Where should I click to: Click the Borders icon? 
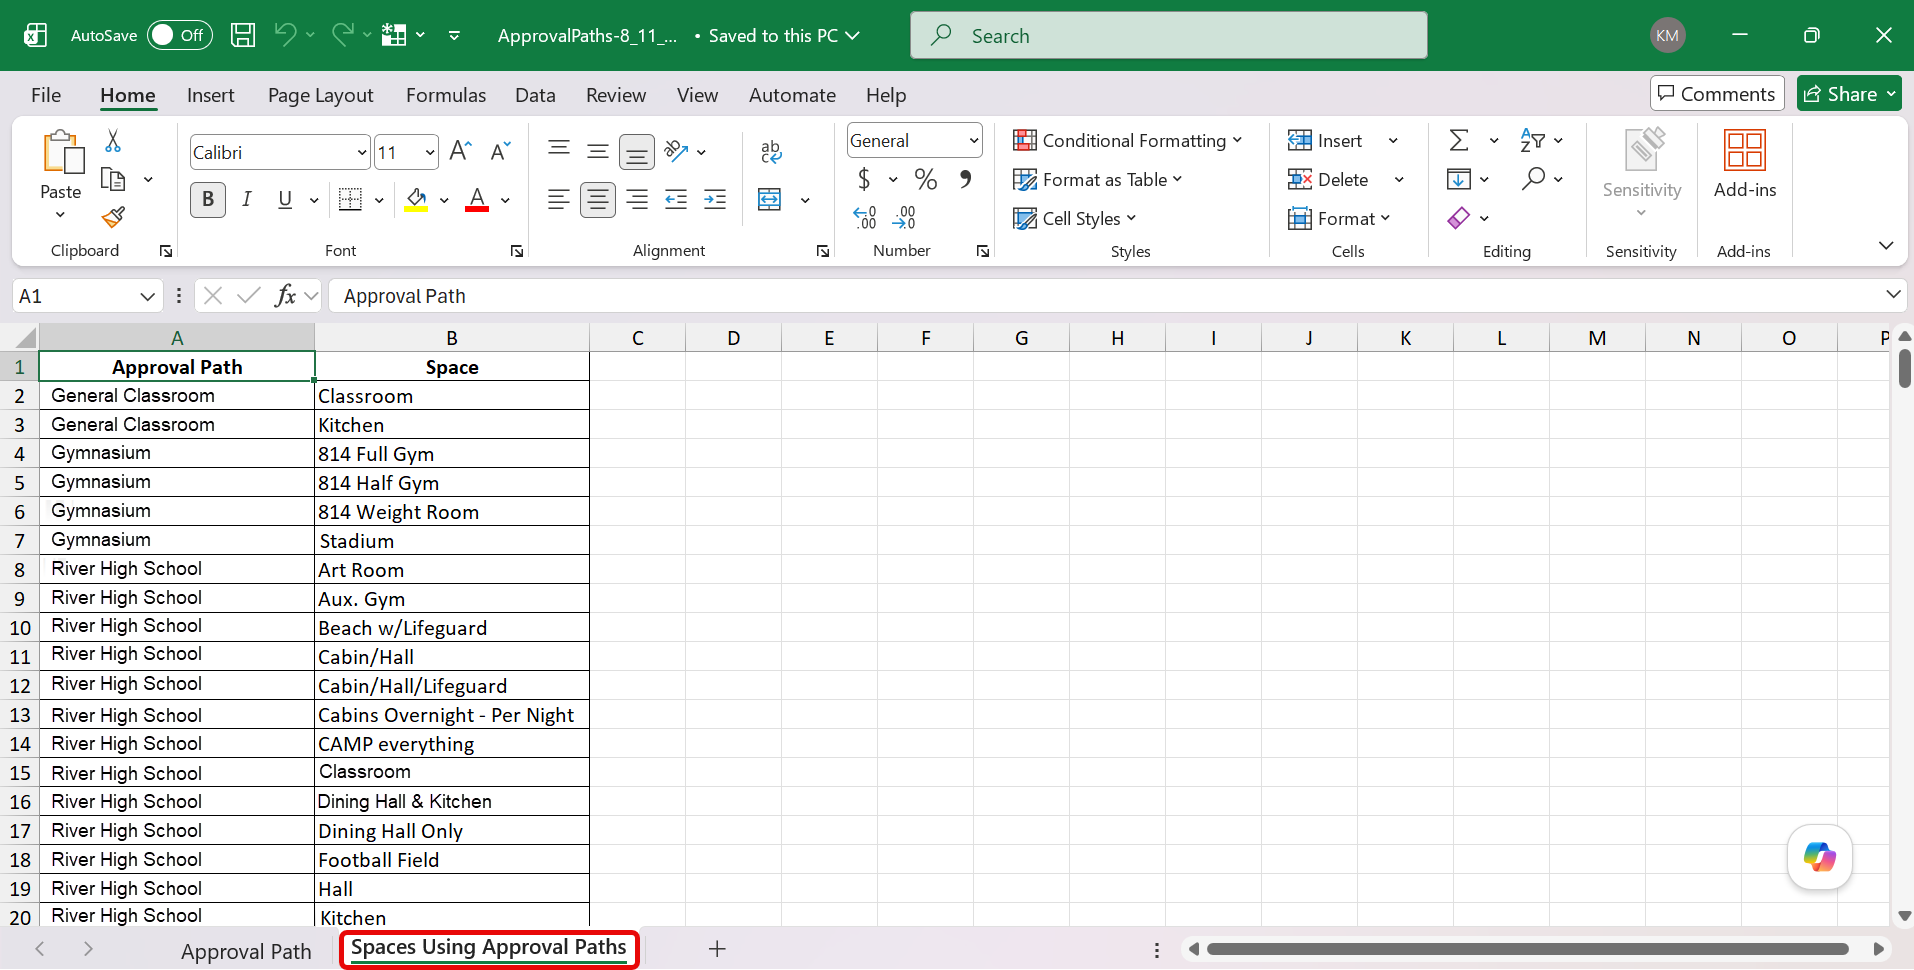350,199
